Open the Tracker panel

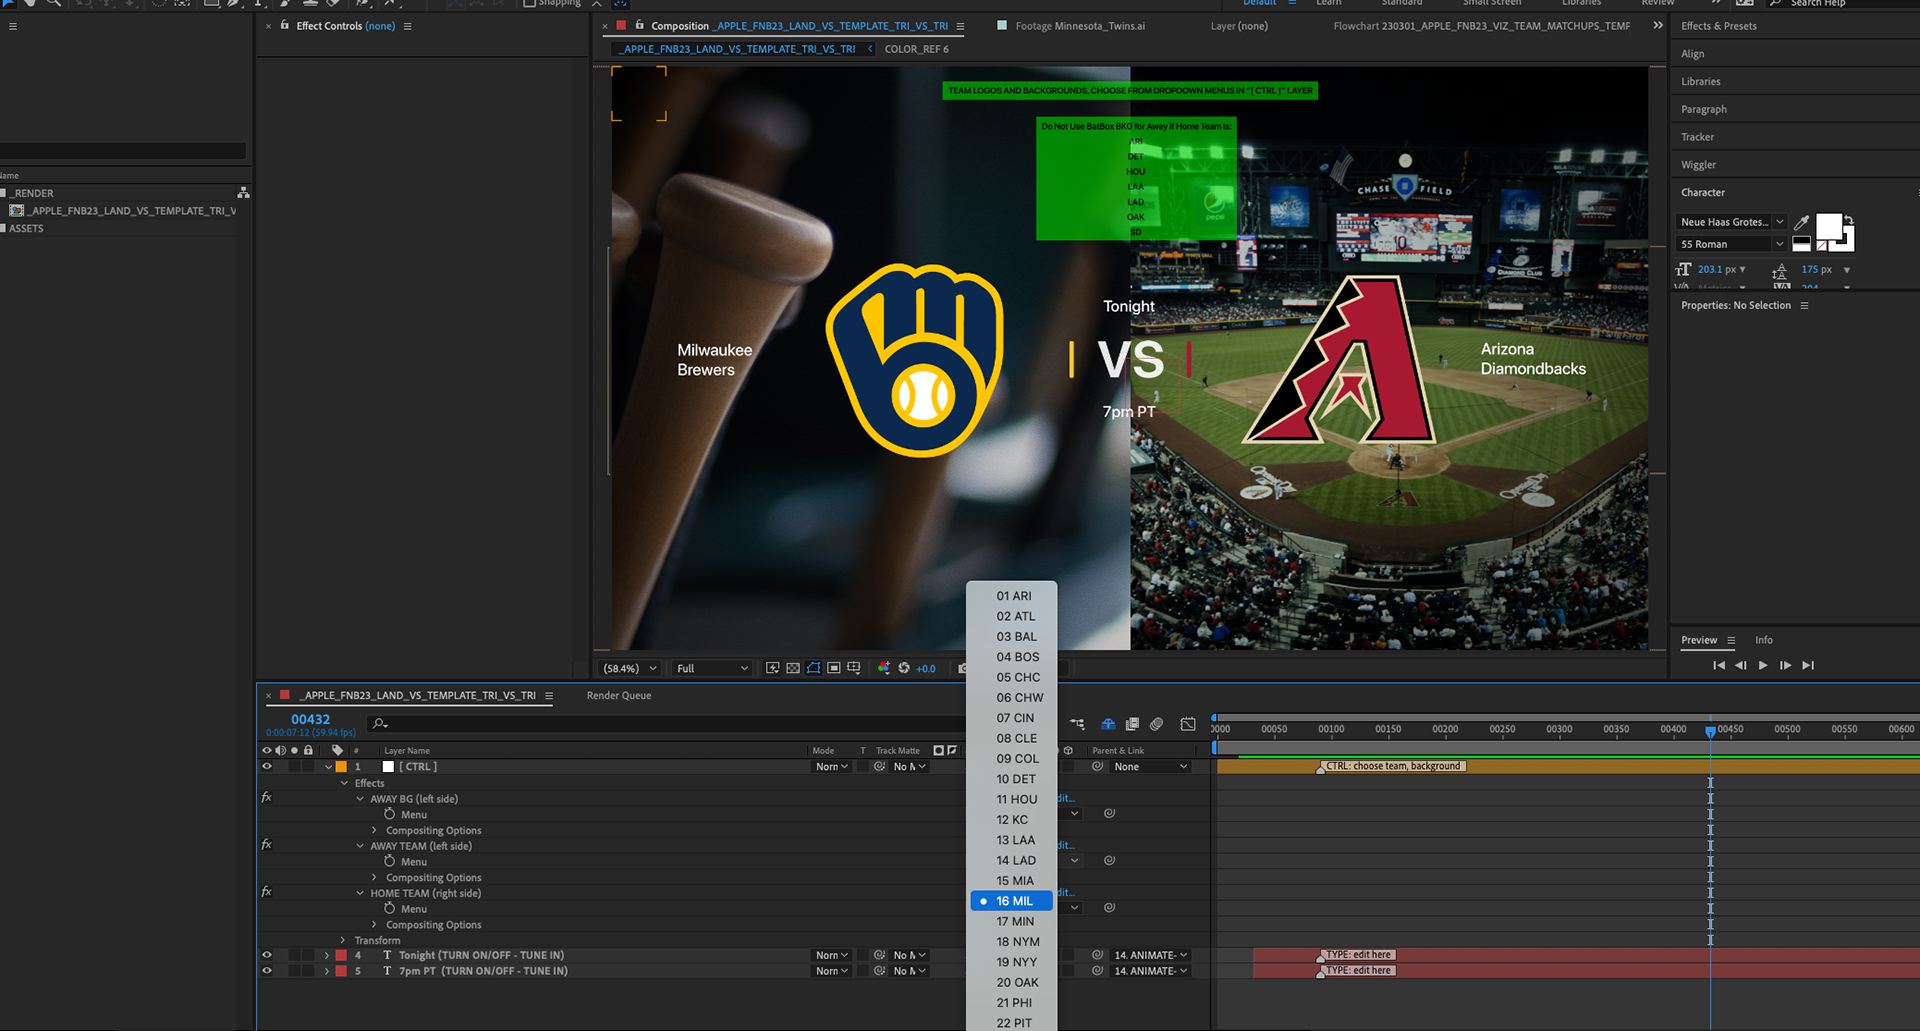pos(1697,137)
